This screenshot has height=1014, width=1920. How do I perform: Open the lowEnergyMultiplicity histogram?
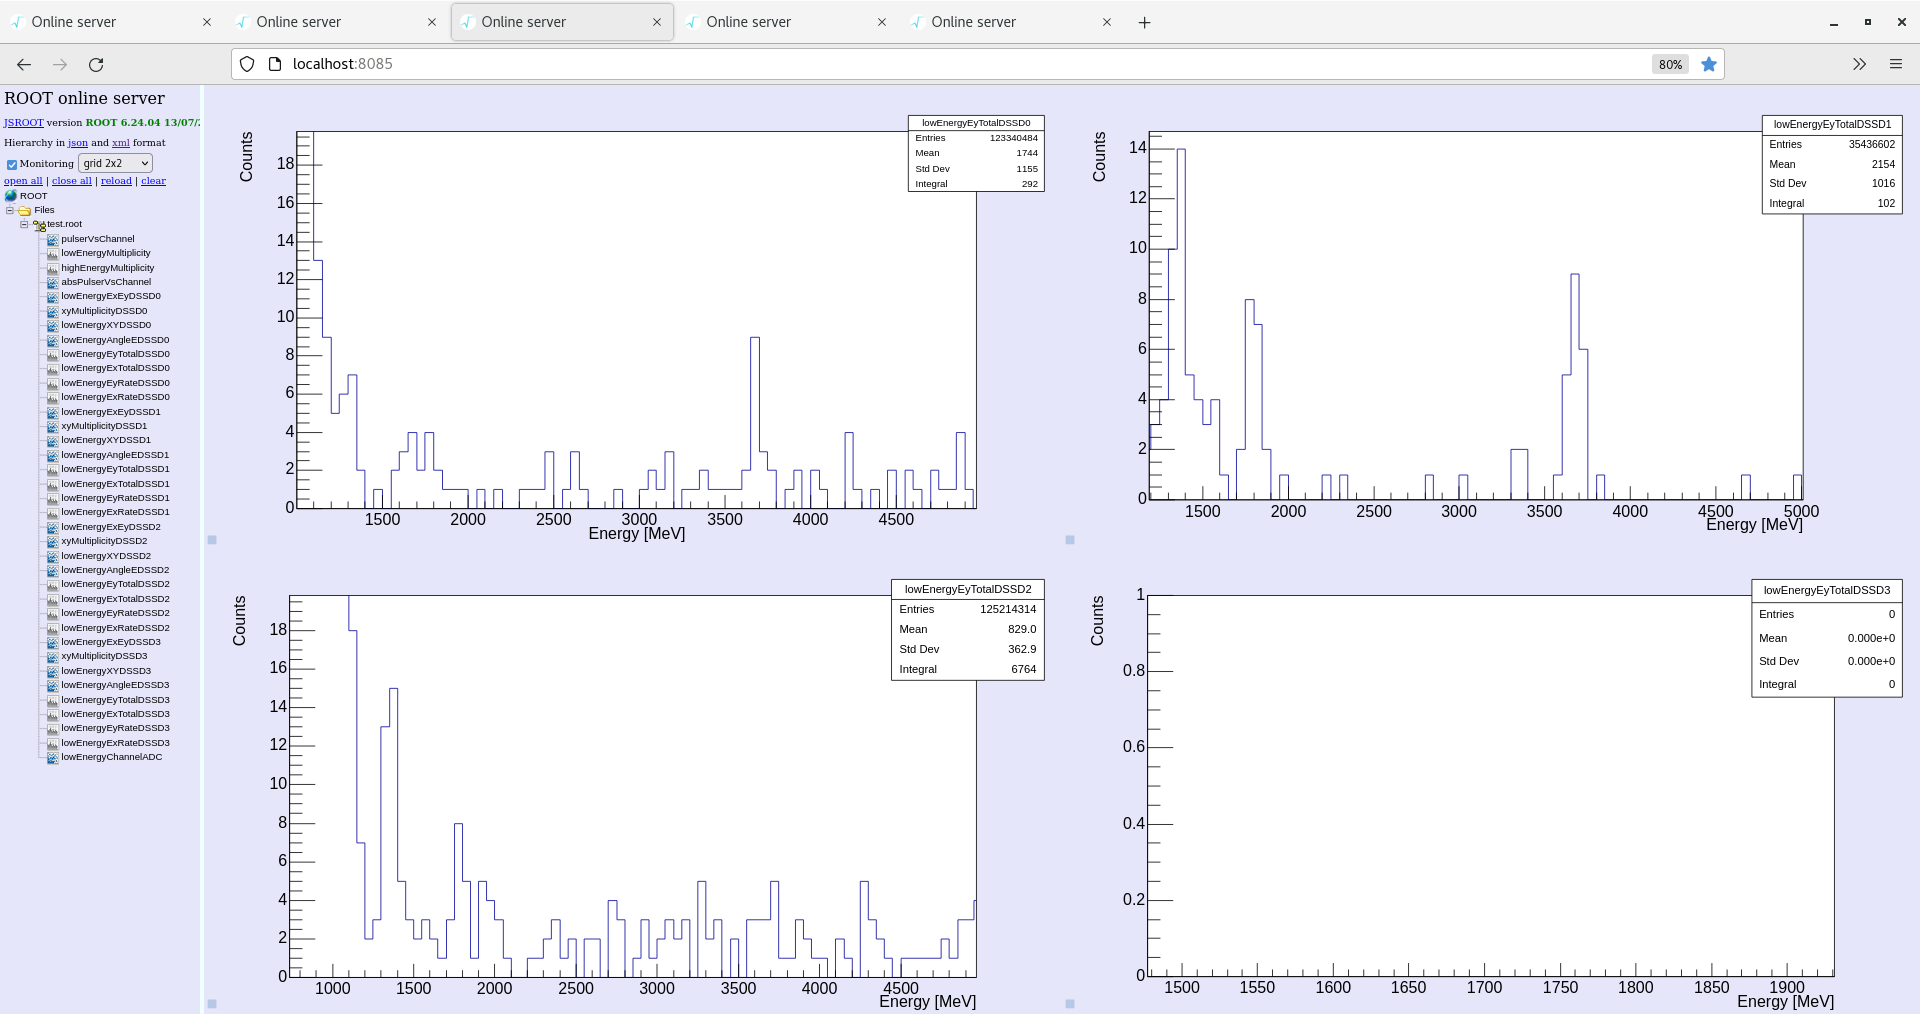tap(105, 253)
